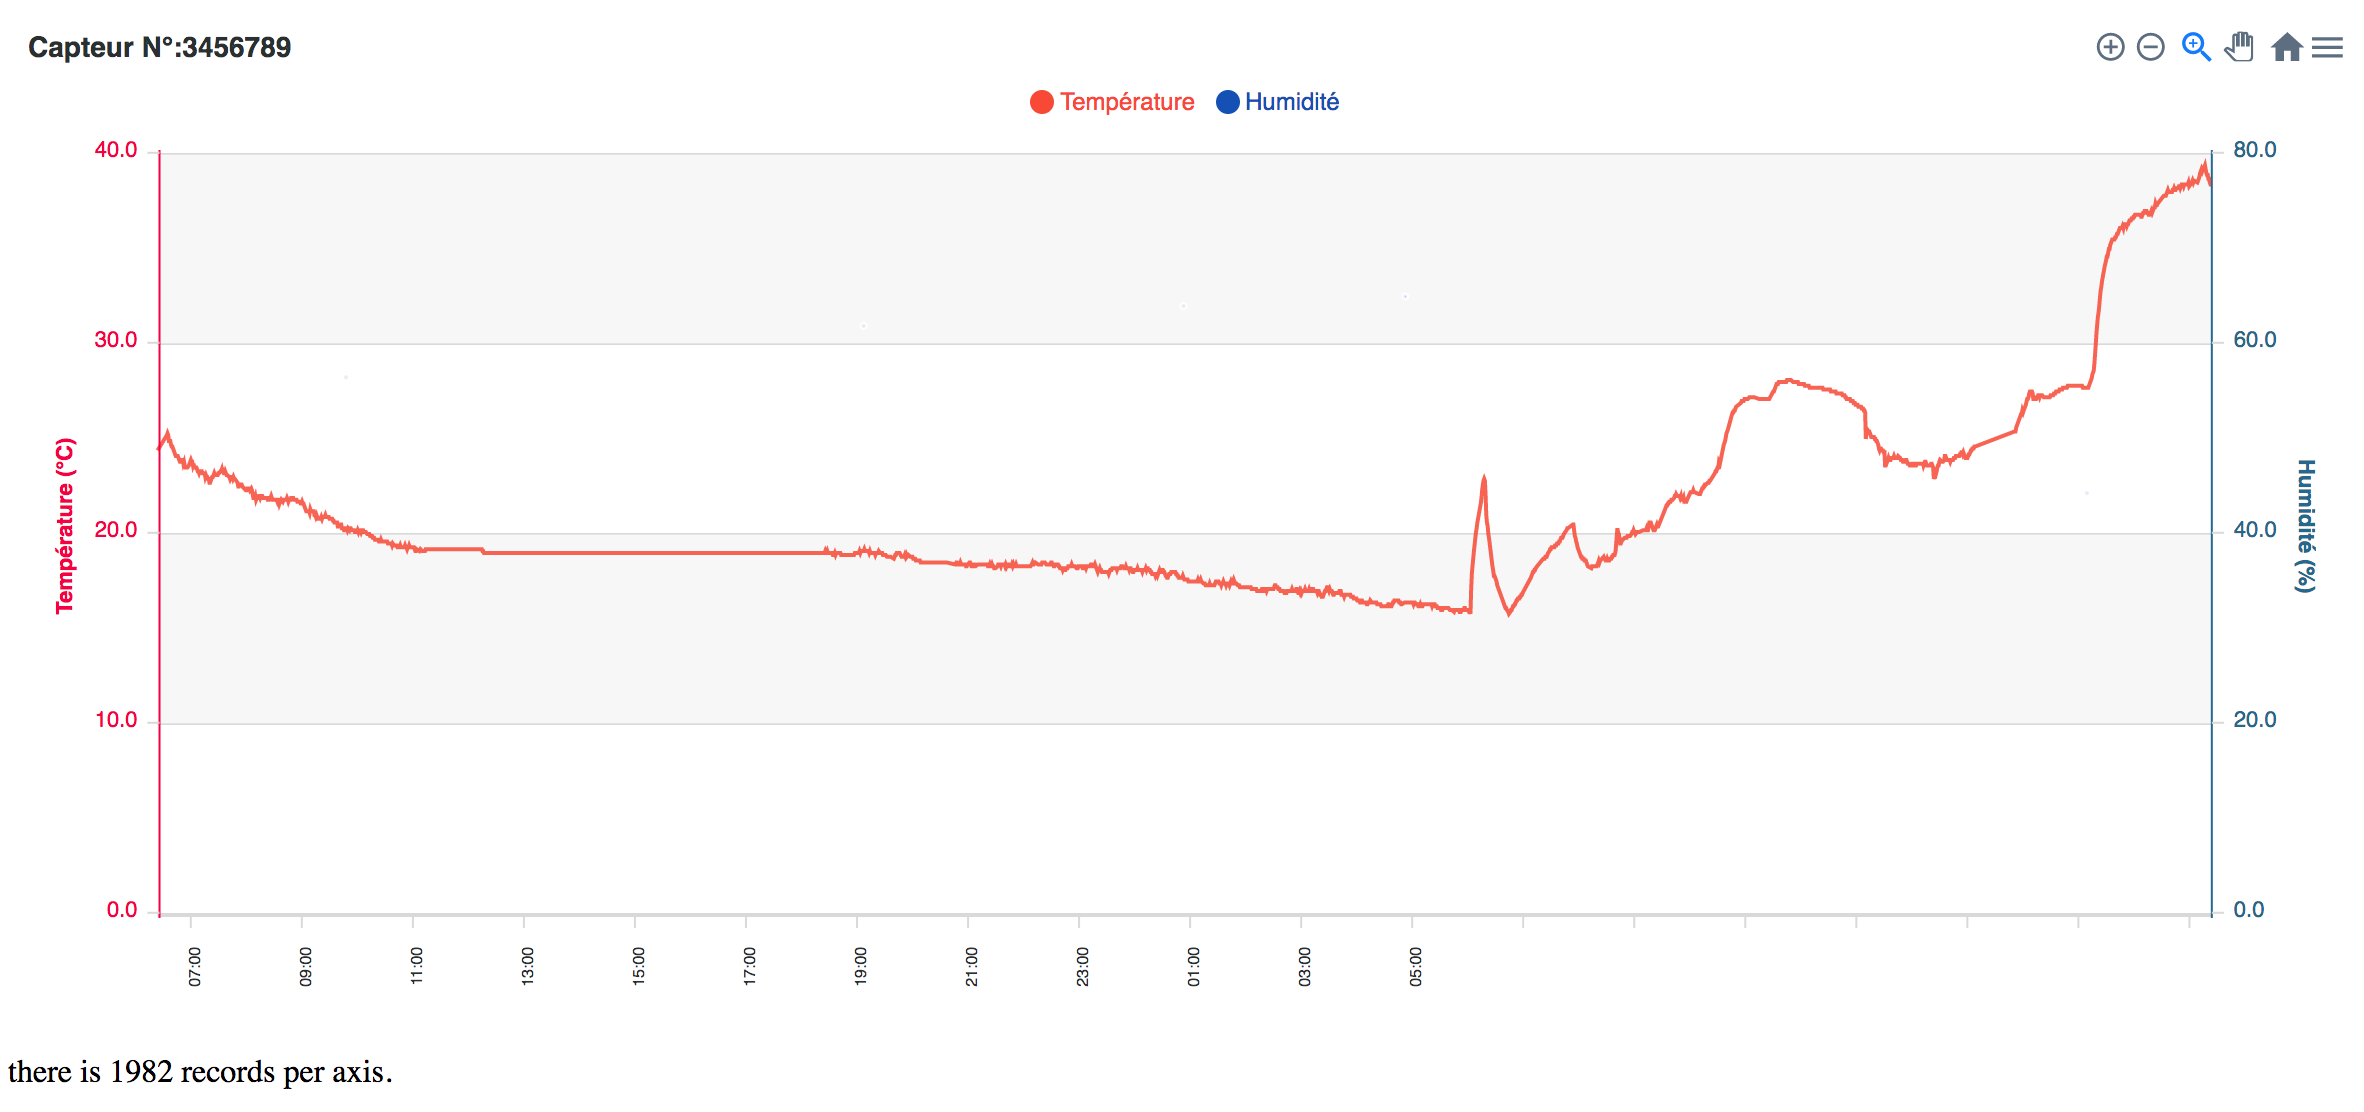Toggle the Température series visibility
This screenshot has width=2364, height=1112.
1128,101
